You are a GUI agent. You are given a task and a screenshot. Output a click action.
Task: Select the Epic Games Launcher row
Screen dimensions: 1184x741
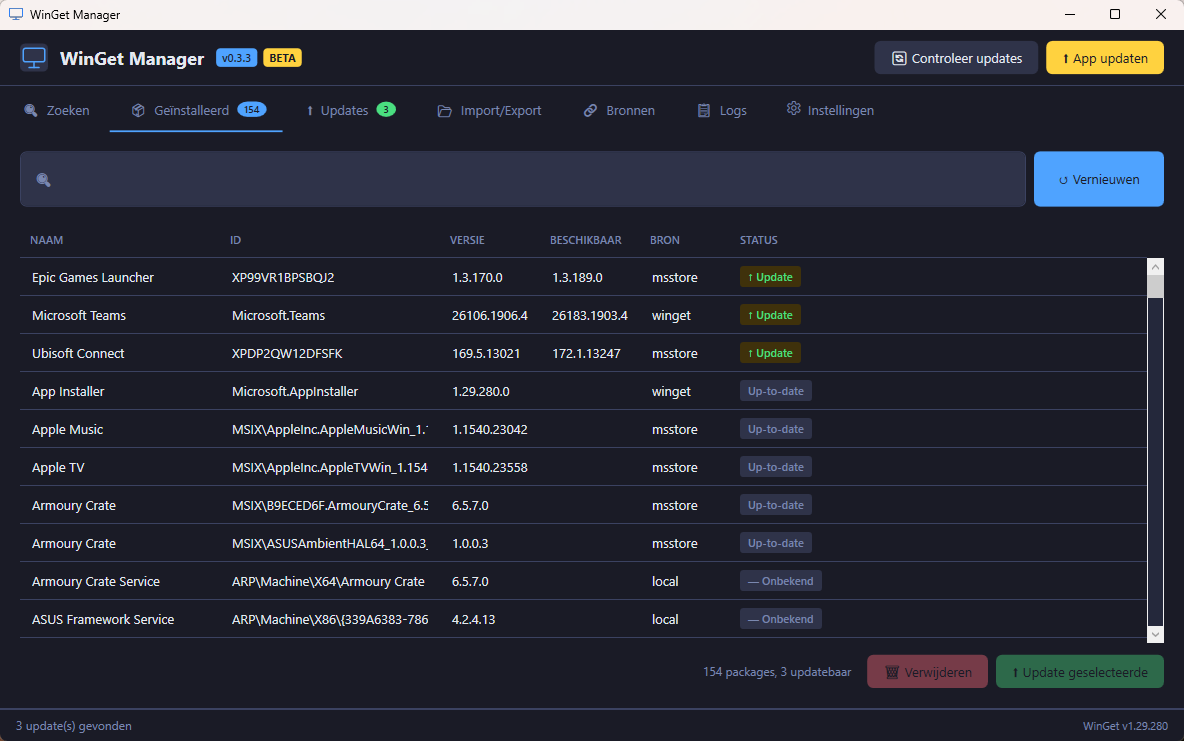pos(583,277)
